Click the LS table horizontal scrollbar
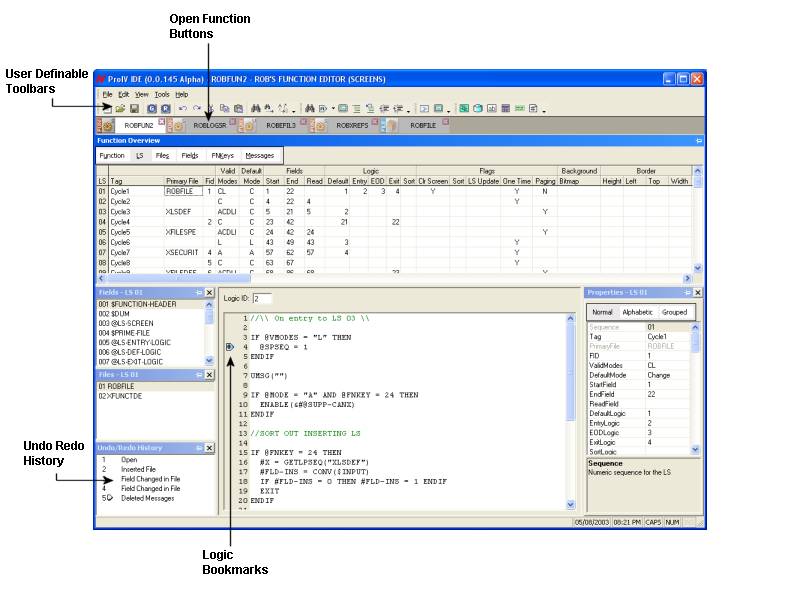Viewport: 800px width, 600px height. click(x=394, y=279)
